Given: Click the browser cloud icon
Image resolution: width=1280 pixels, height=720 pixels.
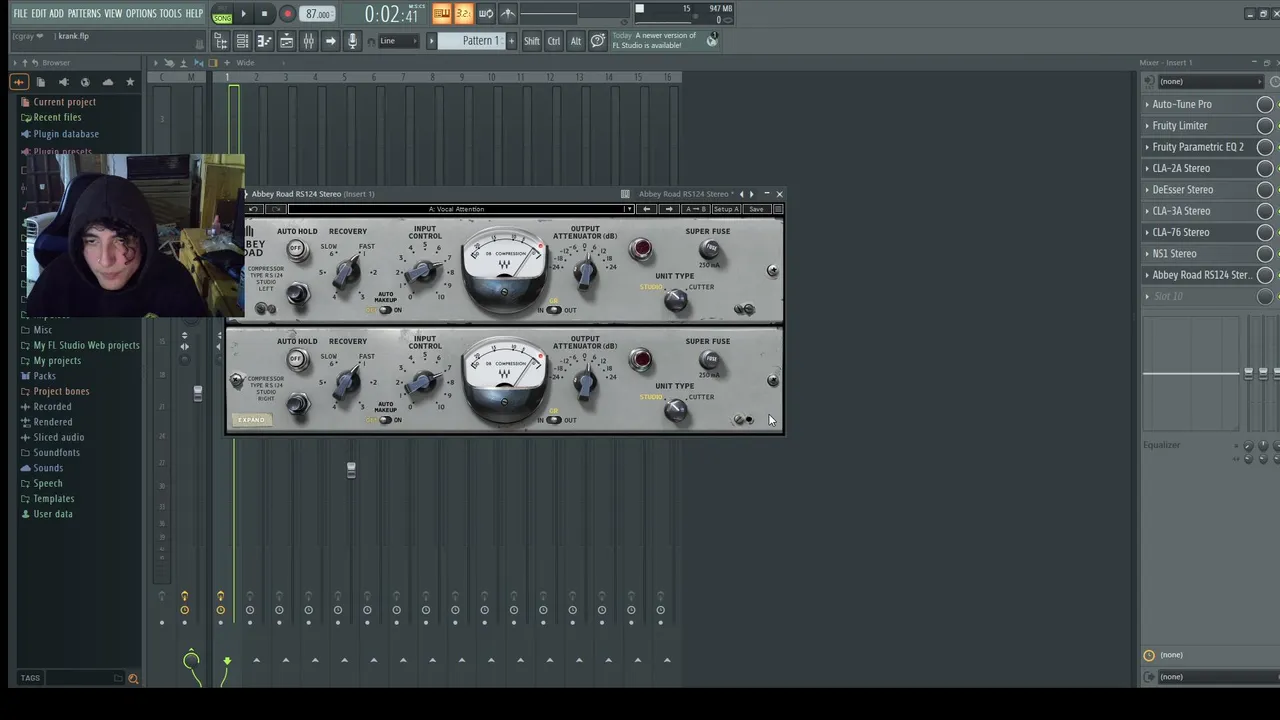Looking at the screenshot, I should (x=108, y=82).
